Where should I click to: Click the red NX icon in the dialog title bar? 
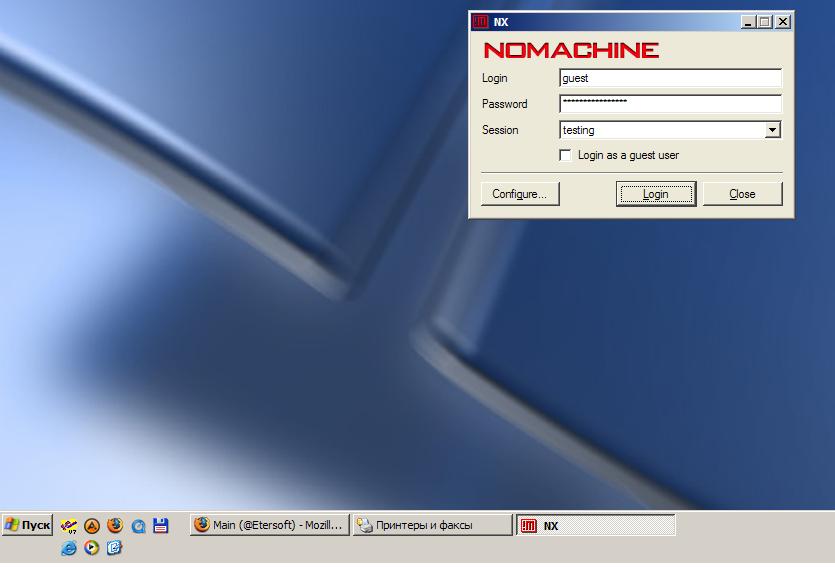(x=480, y=21)
